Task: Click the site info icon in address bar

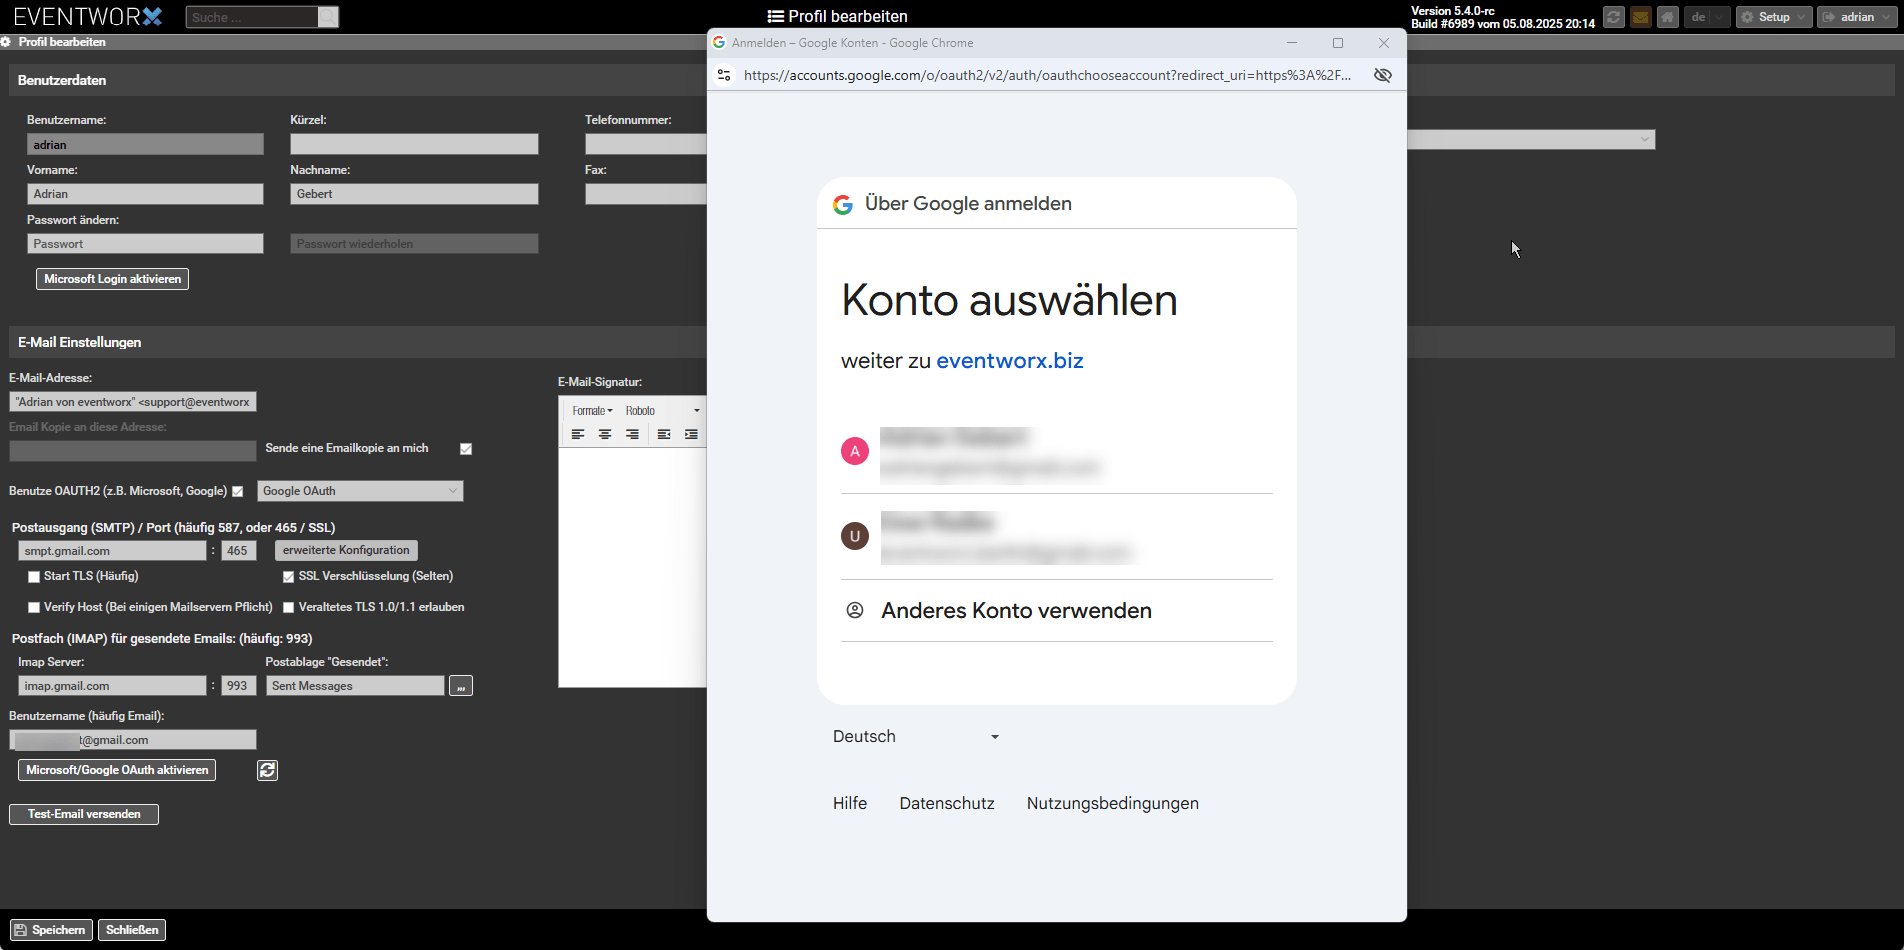Action: 725,75
